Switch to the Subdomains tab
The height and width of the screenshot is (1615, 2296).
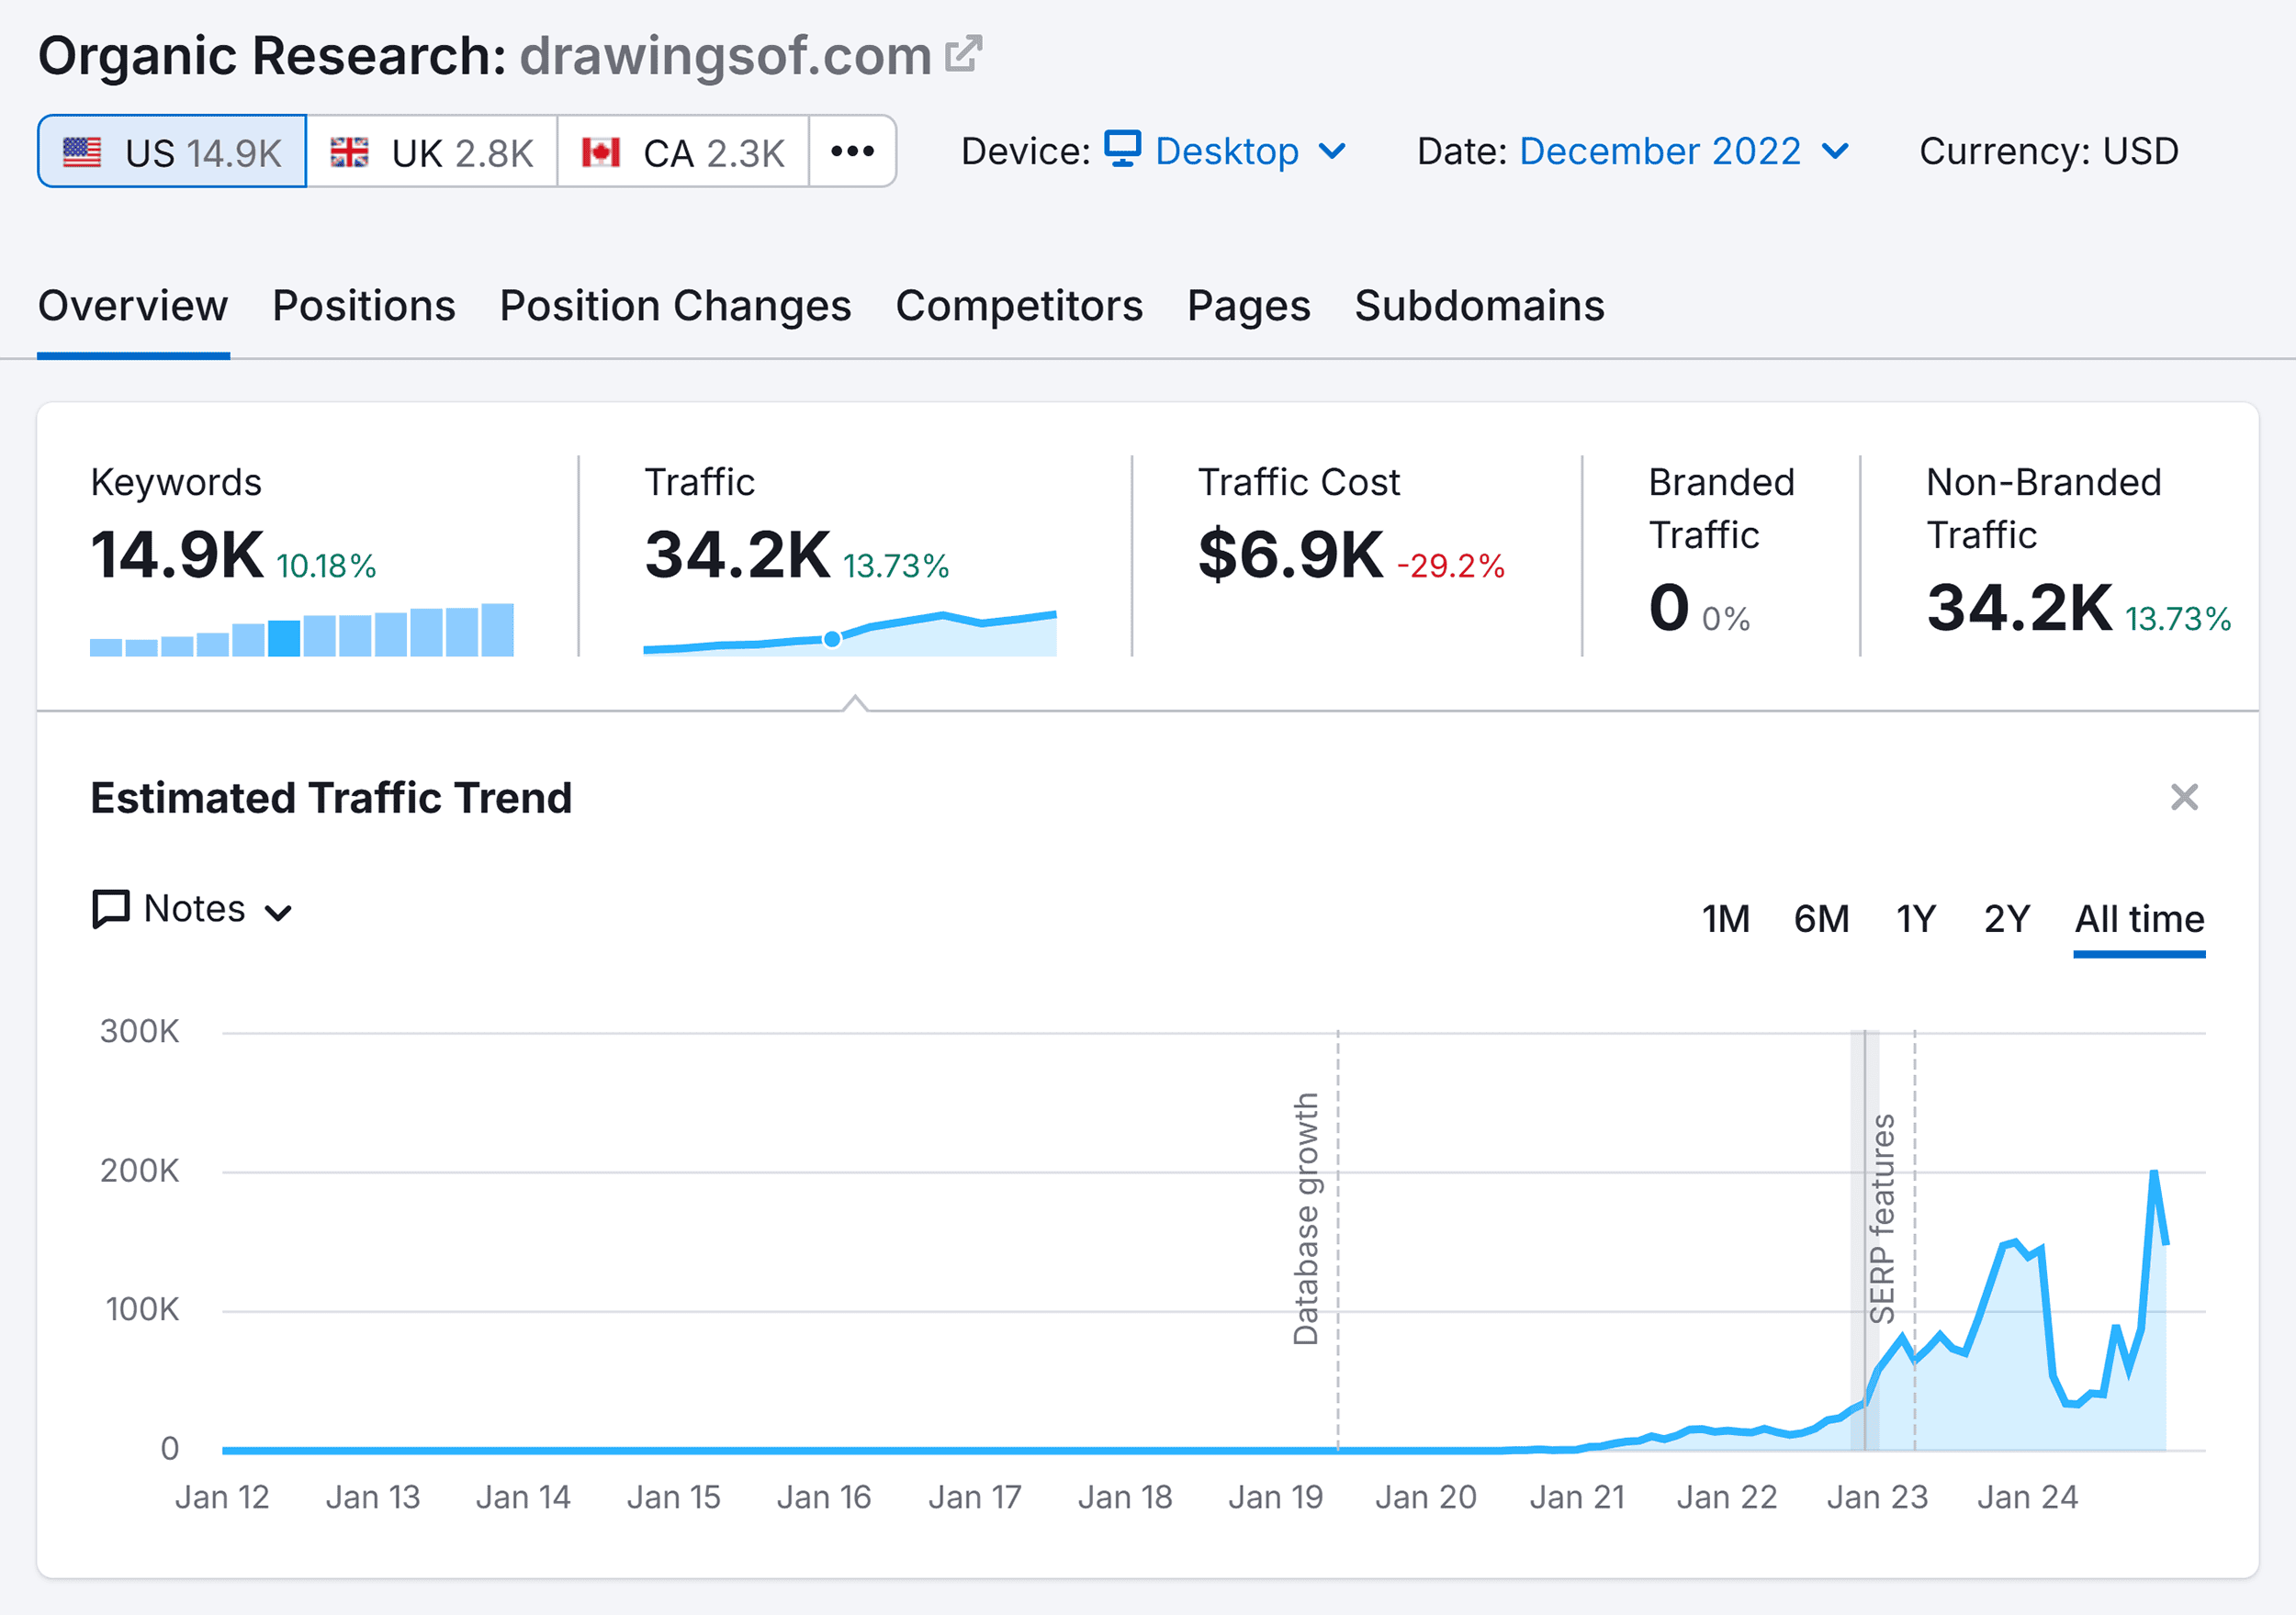[1479, 306]
